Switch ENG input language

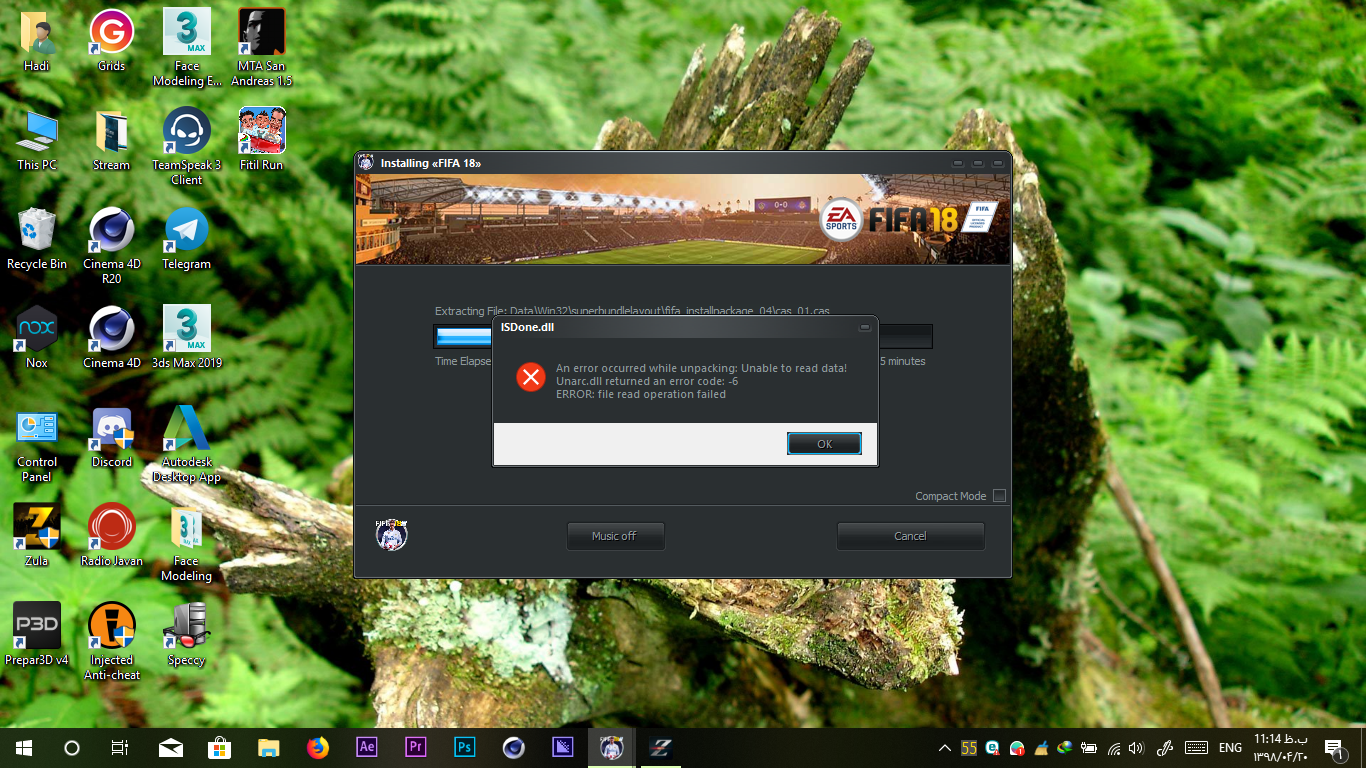[1230, 747]
